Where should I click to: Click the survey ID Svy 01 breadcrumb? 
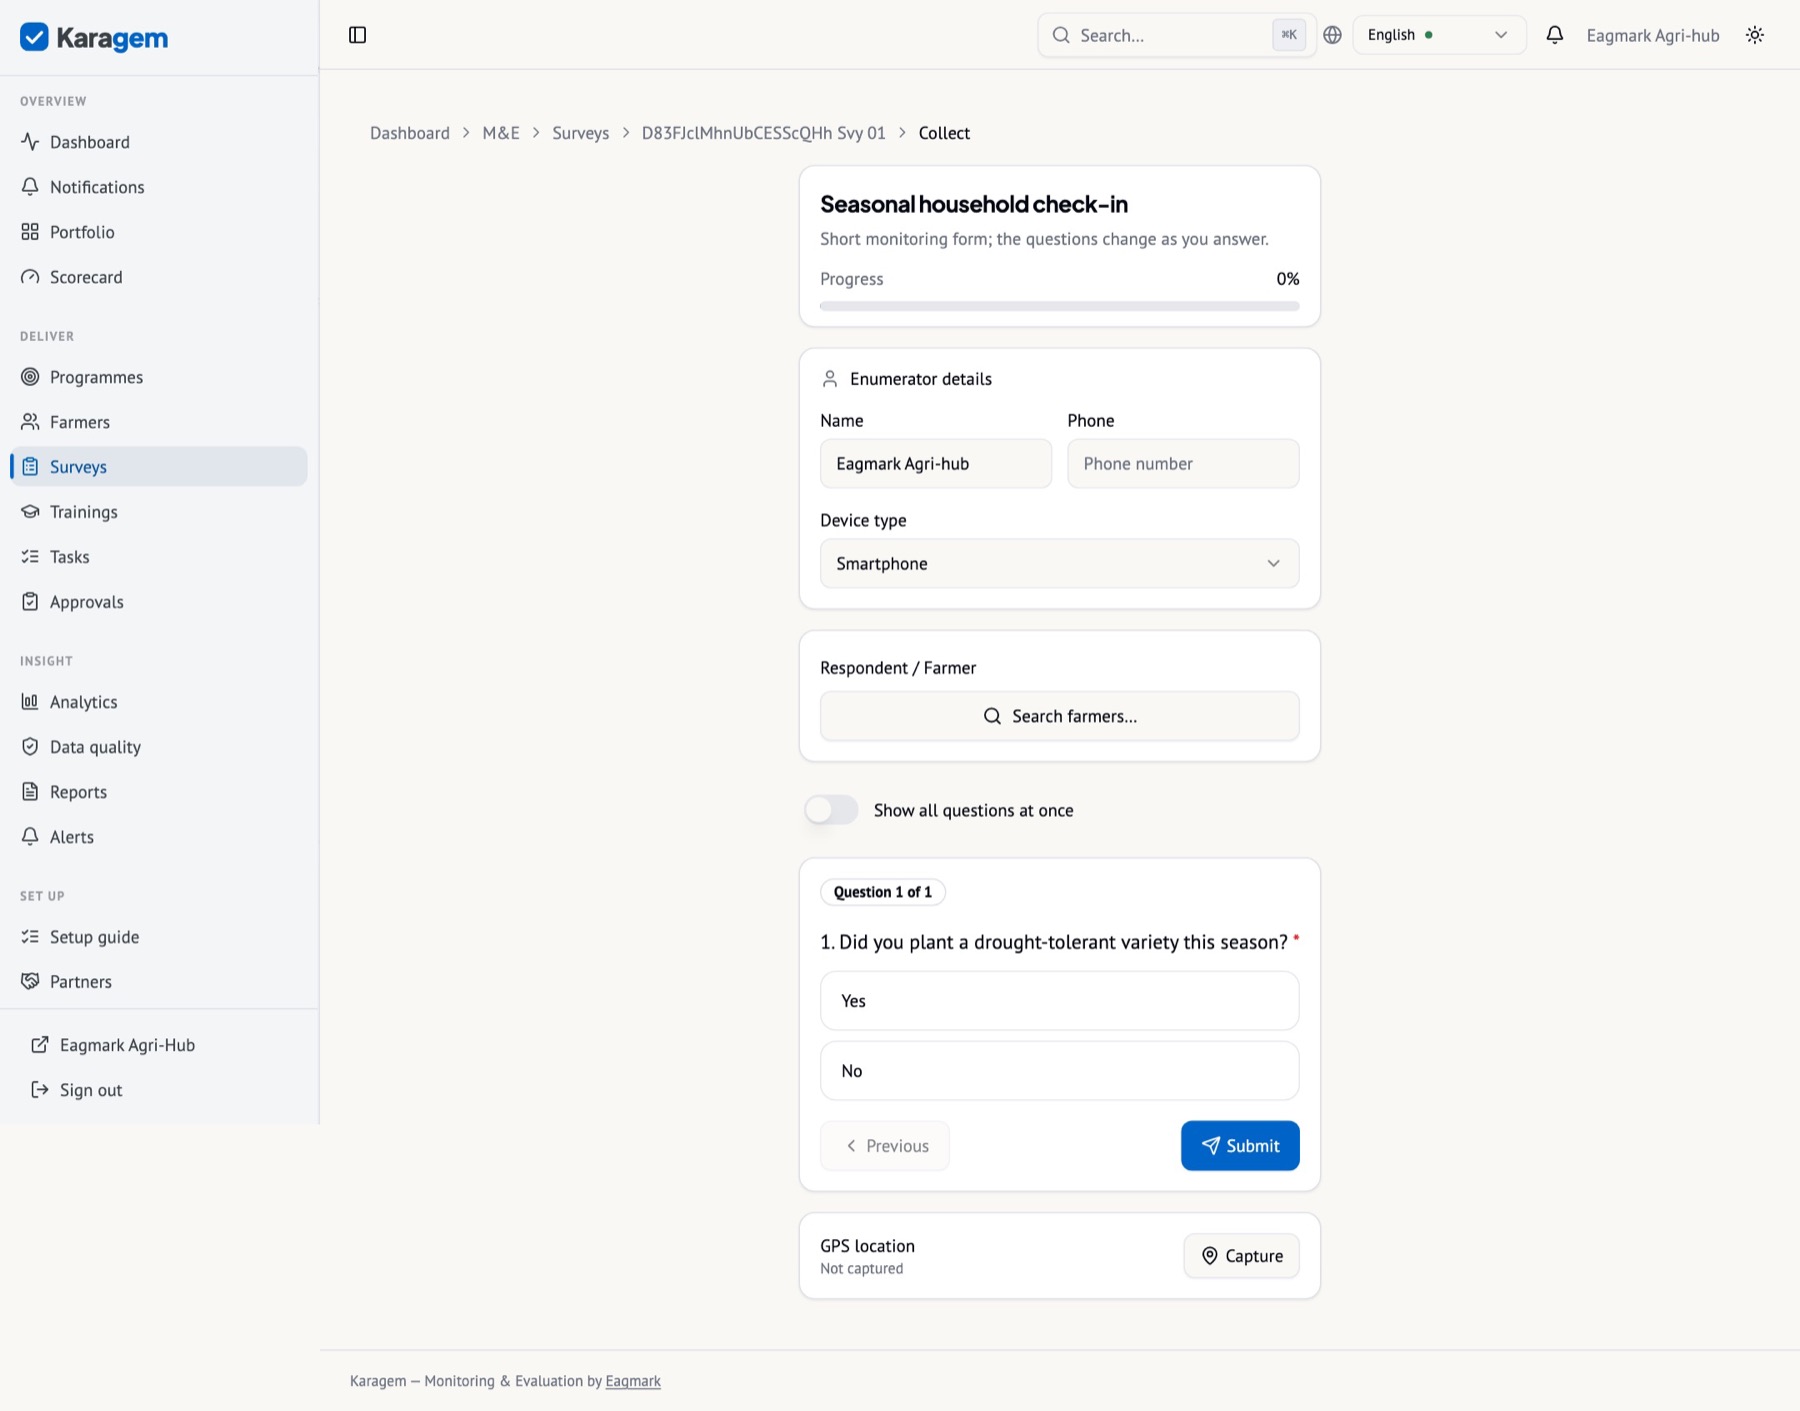(x=763, y=133)
